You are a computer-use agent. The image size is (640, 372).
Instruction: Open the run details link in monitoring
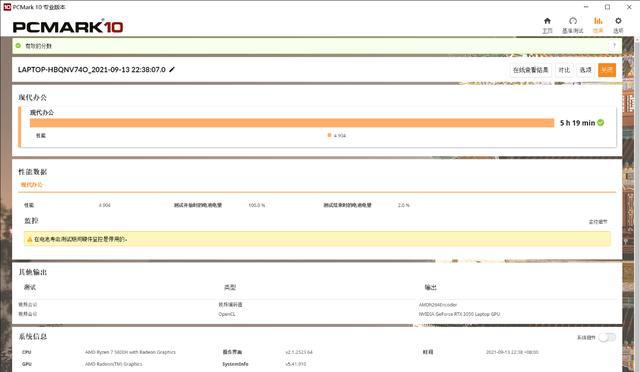[598, 222]
